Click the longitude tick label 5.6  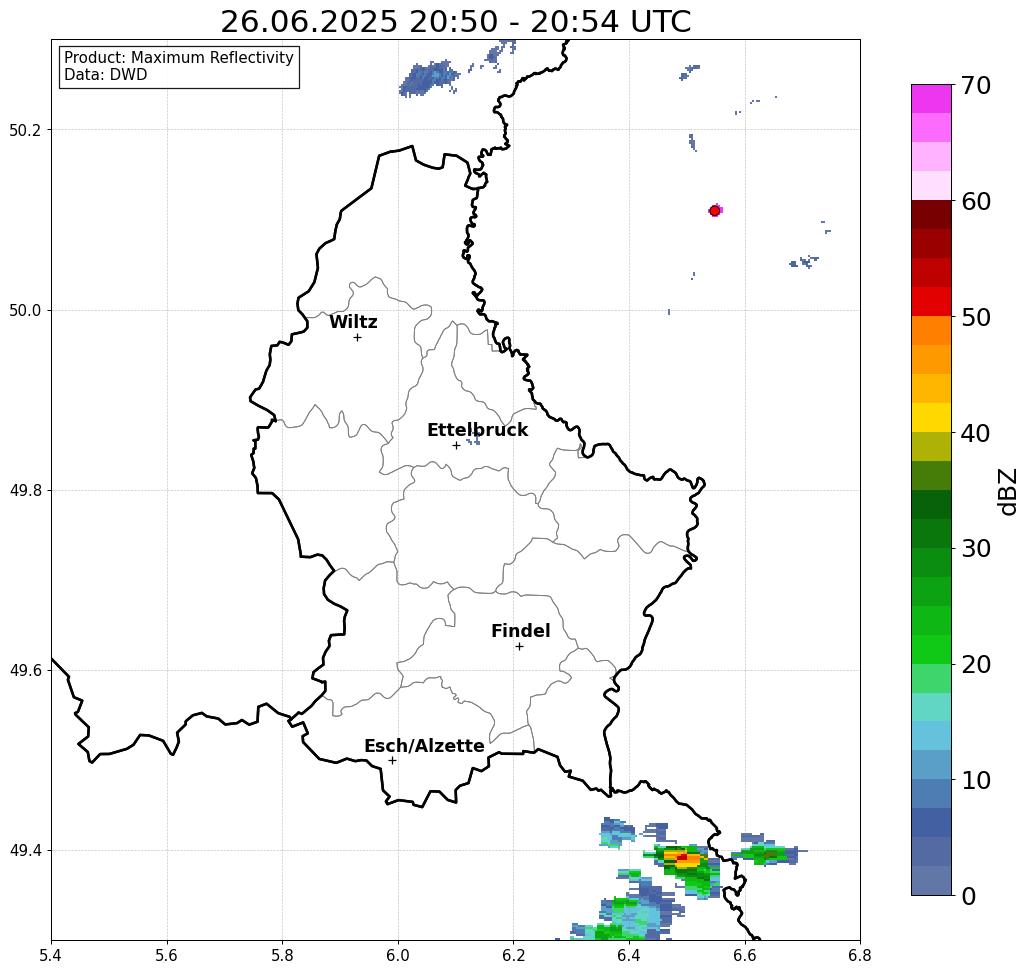167,955
